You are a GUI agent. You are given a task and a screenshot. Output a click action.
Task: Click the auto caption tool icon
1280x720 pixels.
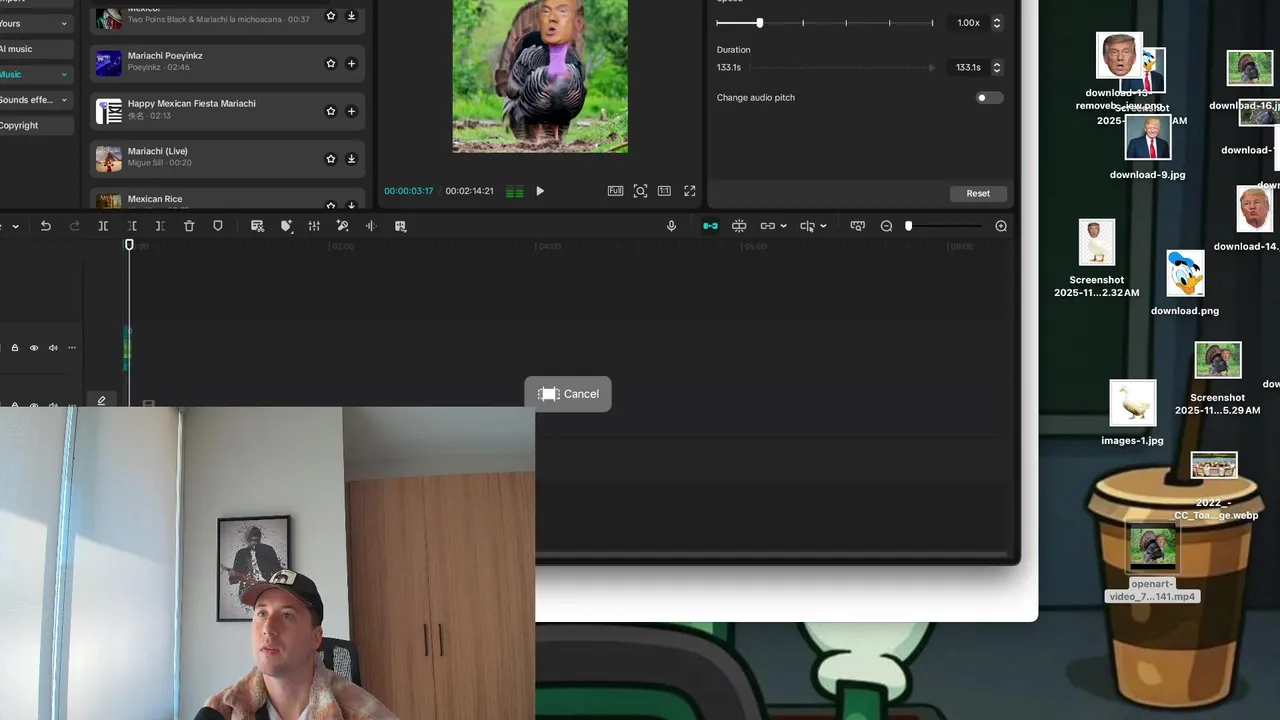click(x=257, y=226)
